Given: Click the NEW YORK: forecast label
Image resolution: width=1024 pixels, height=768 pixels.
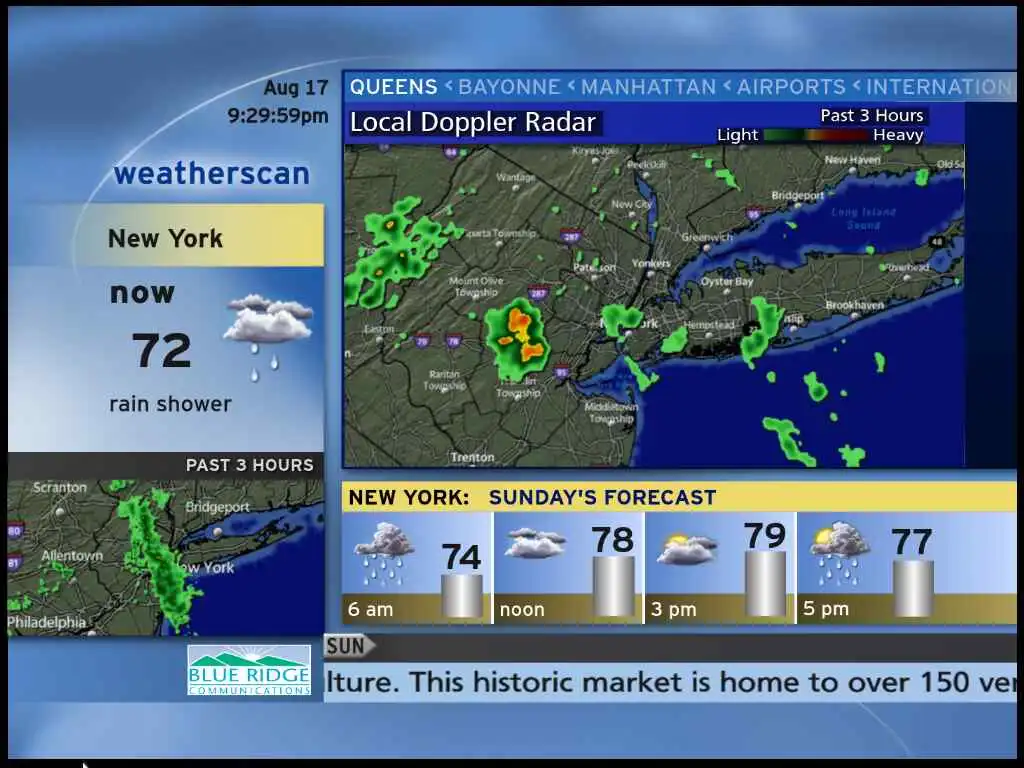Looking at the screenshot, I should coord(409,498).
